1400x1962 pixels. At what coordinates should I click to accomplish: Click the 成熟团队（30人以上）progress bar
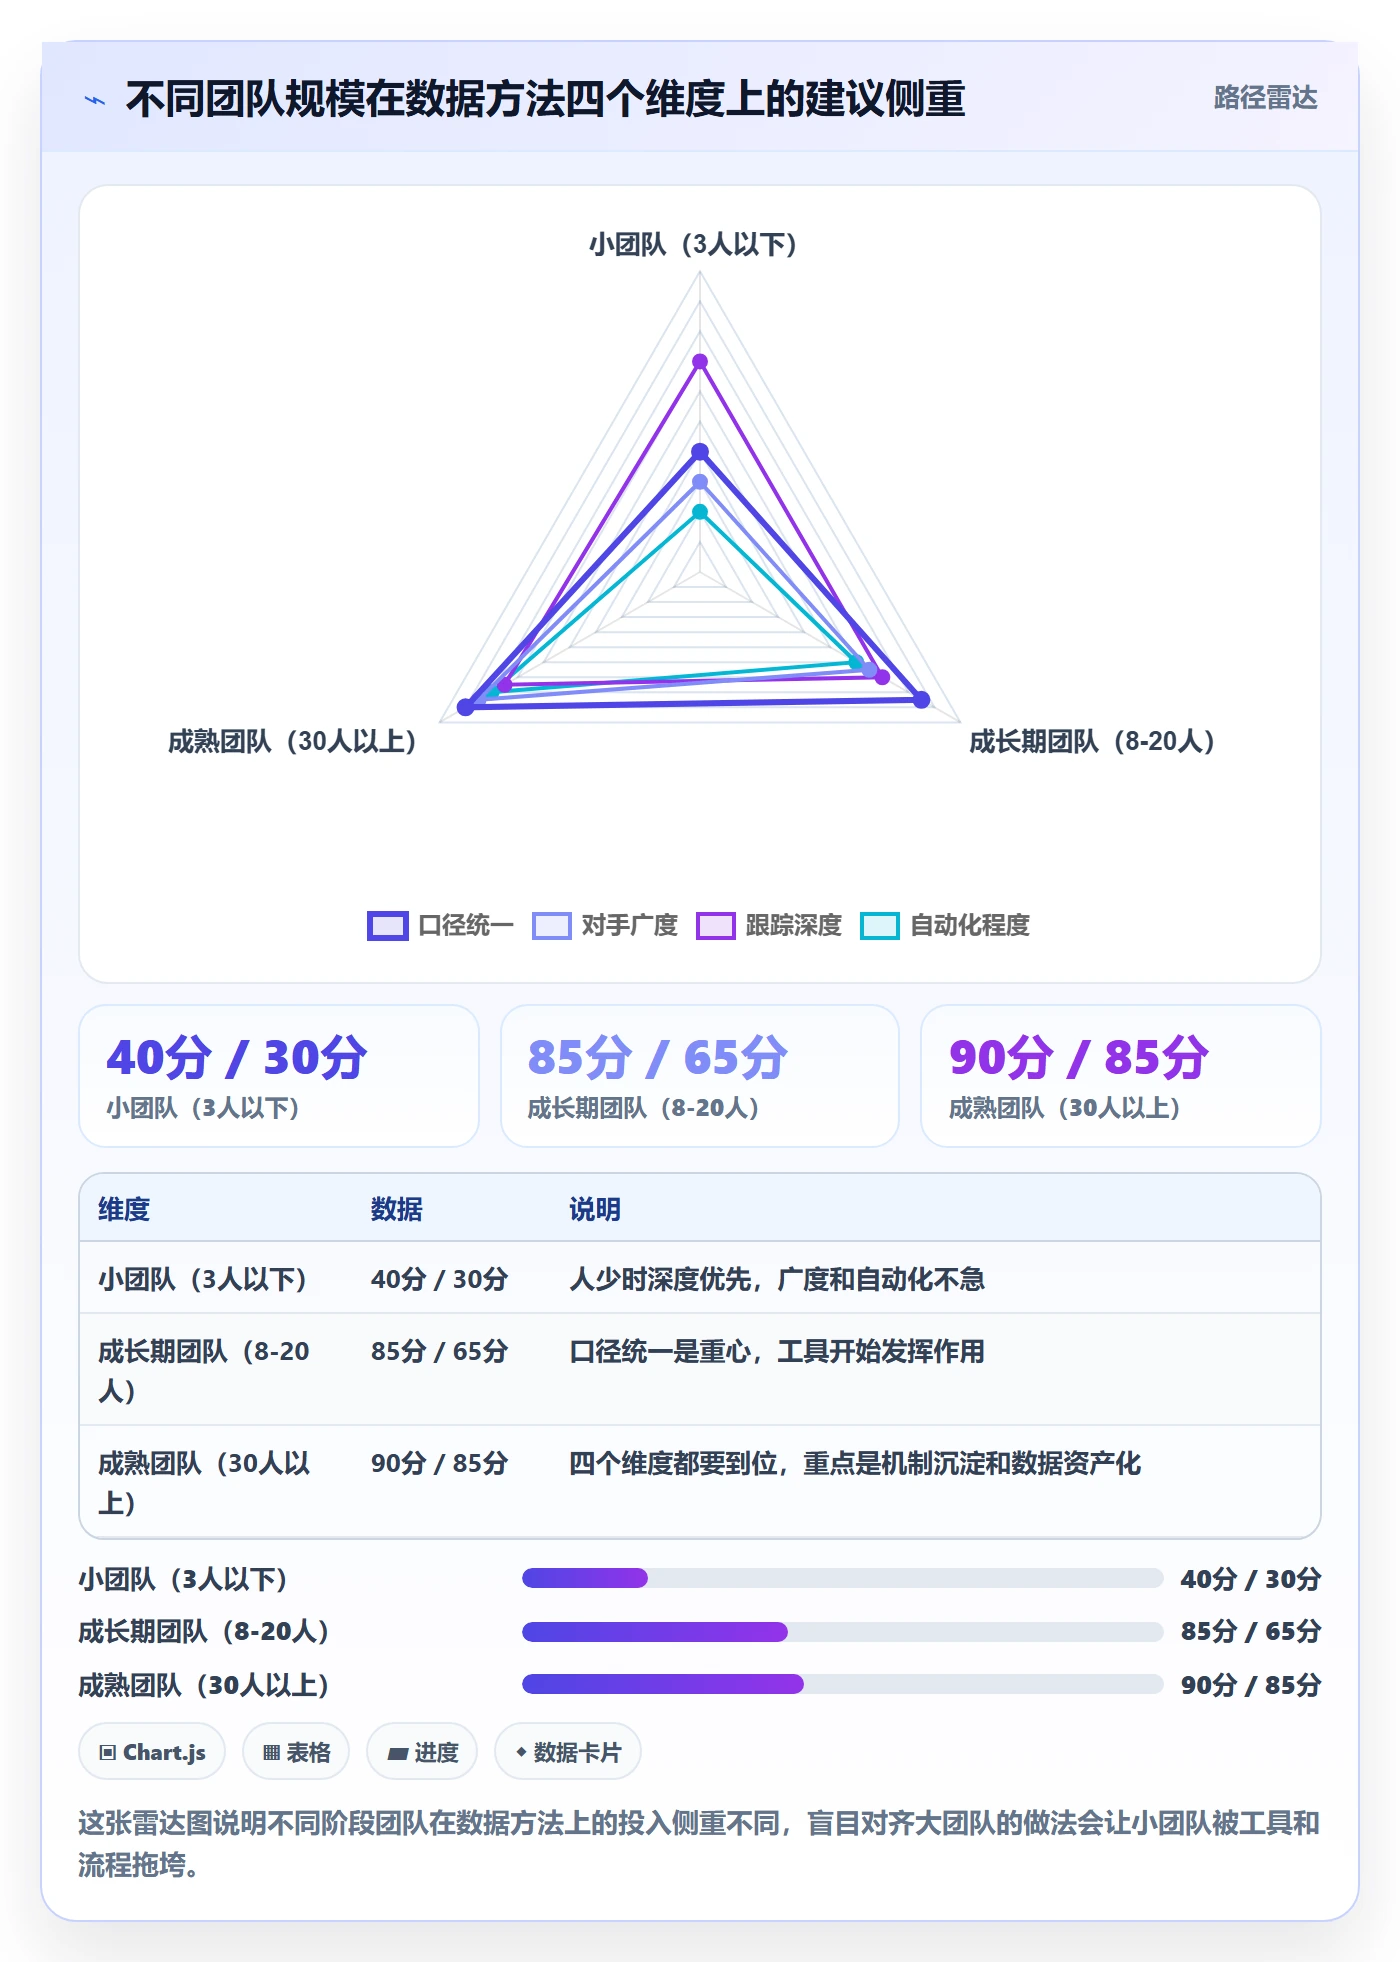(842, 1684)
